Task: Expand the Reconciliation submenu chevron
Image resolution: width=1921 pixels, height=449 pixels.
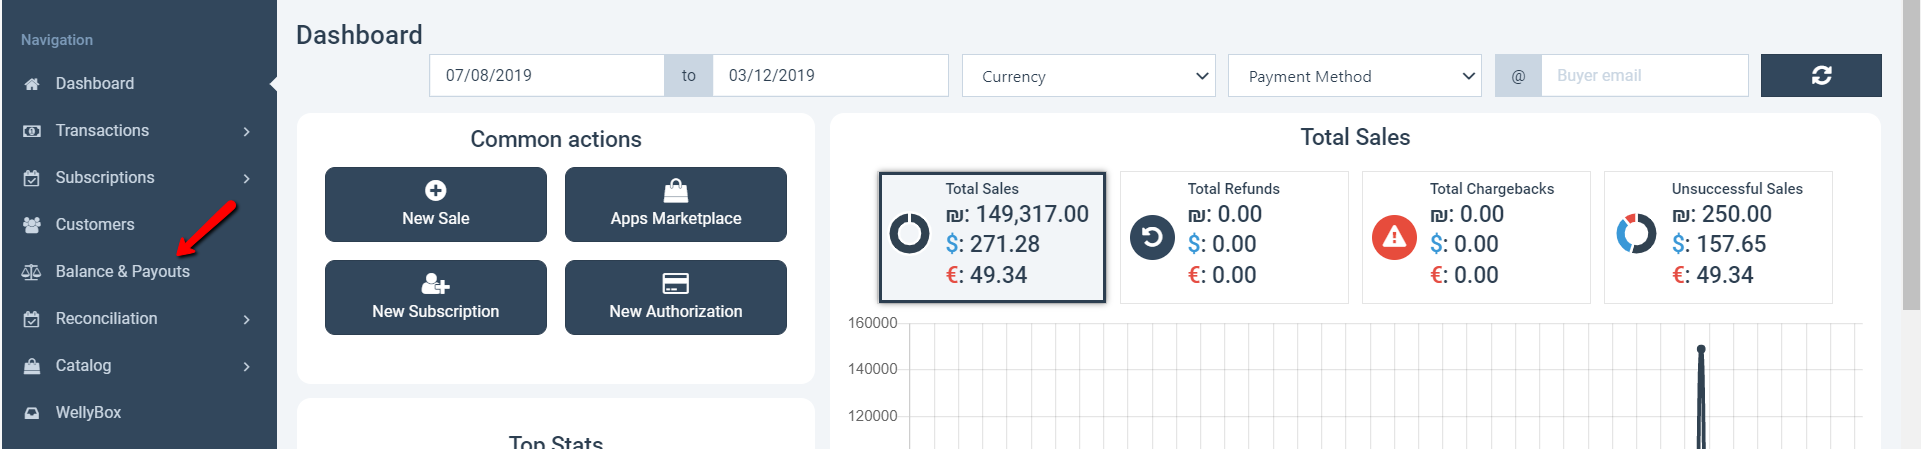Action: coord(246,319)
